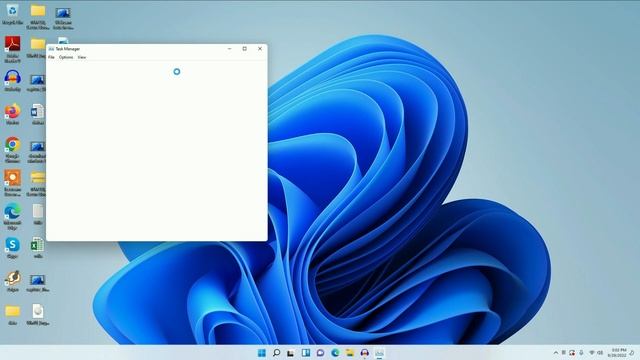Select the Skype desktop shortcut
The image size is (640, 360).
pos(12,248)
